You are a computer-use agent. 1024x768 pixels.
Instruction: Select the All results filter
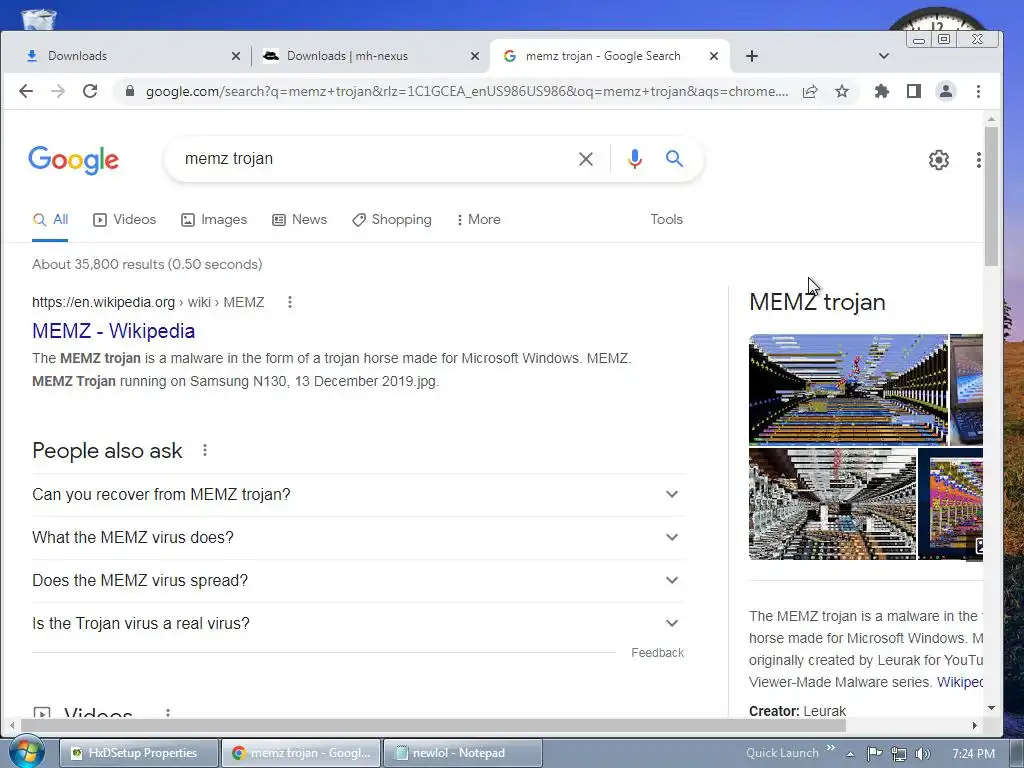50,219
